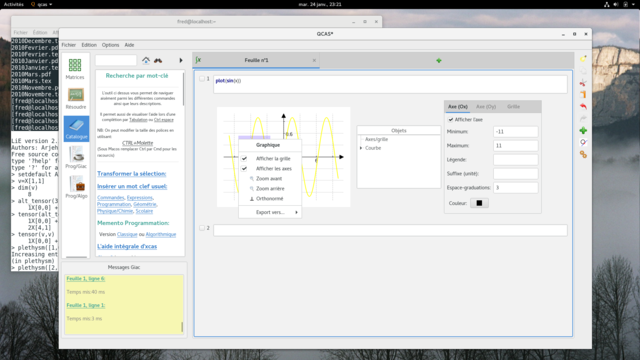The image size is (640, 360).
Task: Open the qcas app menu in top bar
Action: 42,4
